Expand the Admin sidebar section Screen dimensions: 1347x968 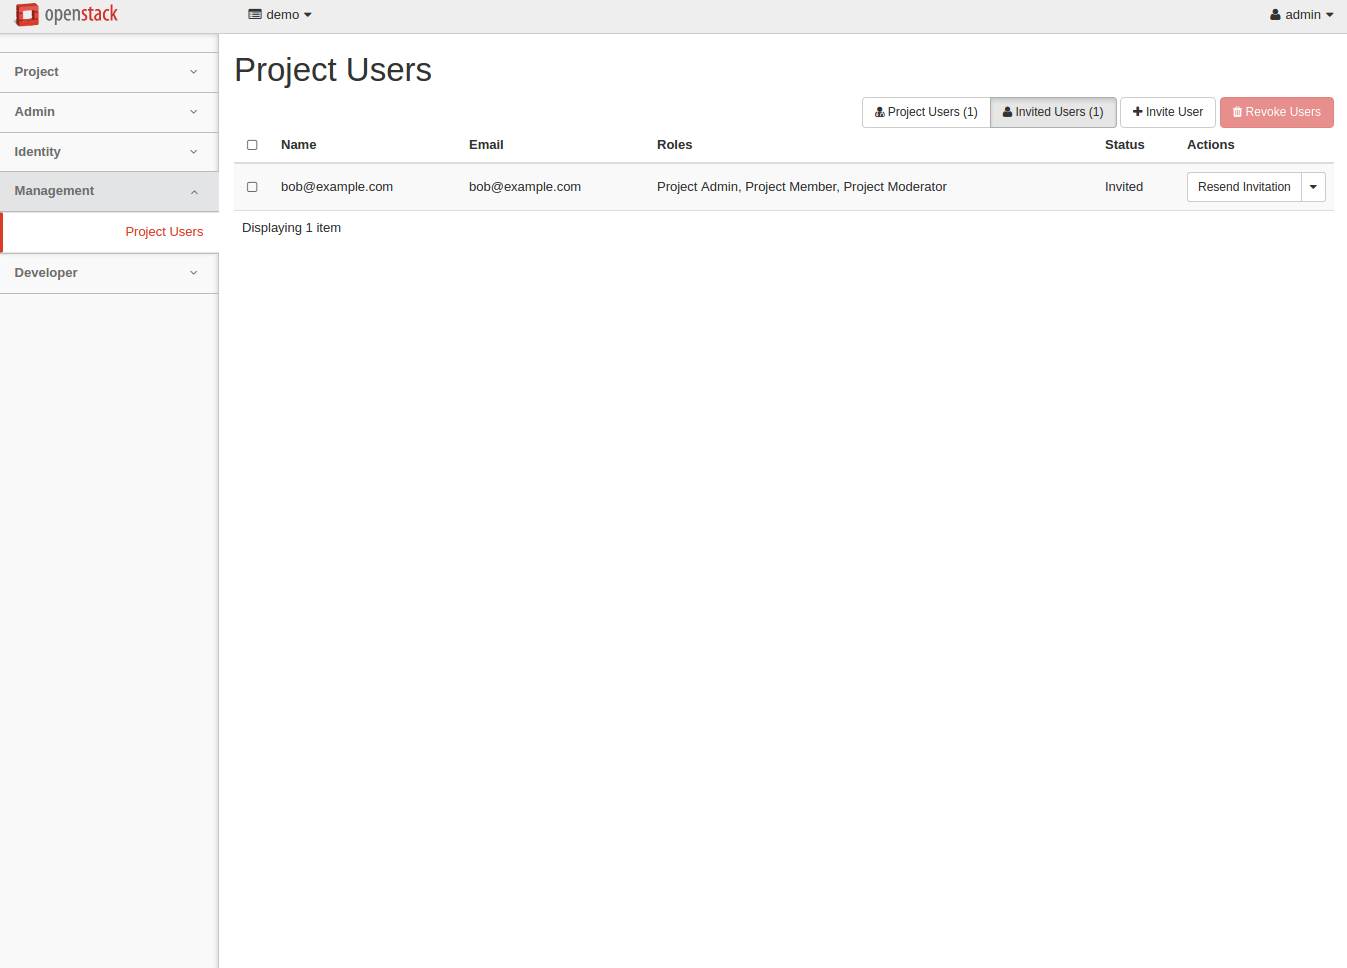coord(109,112)
